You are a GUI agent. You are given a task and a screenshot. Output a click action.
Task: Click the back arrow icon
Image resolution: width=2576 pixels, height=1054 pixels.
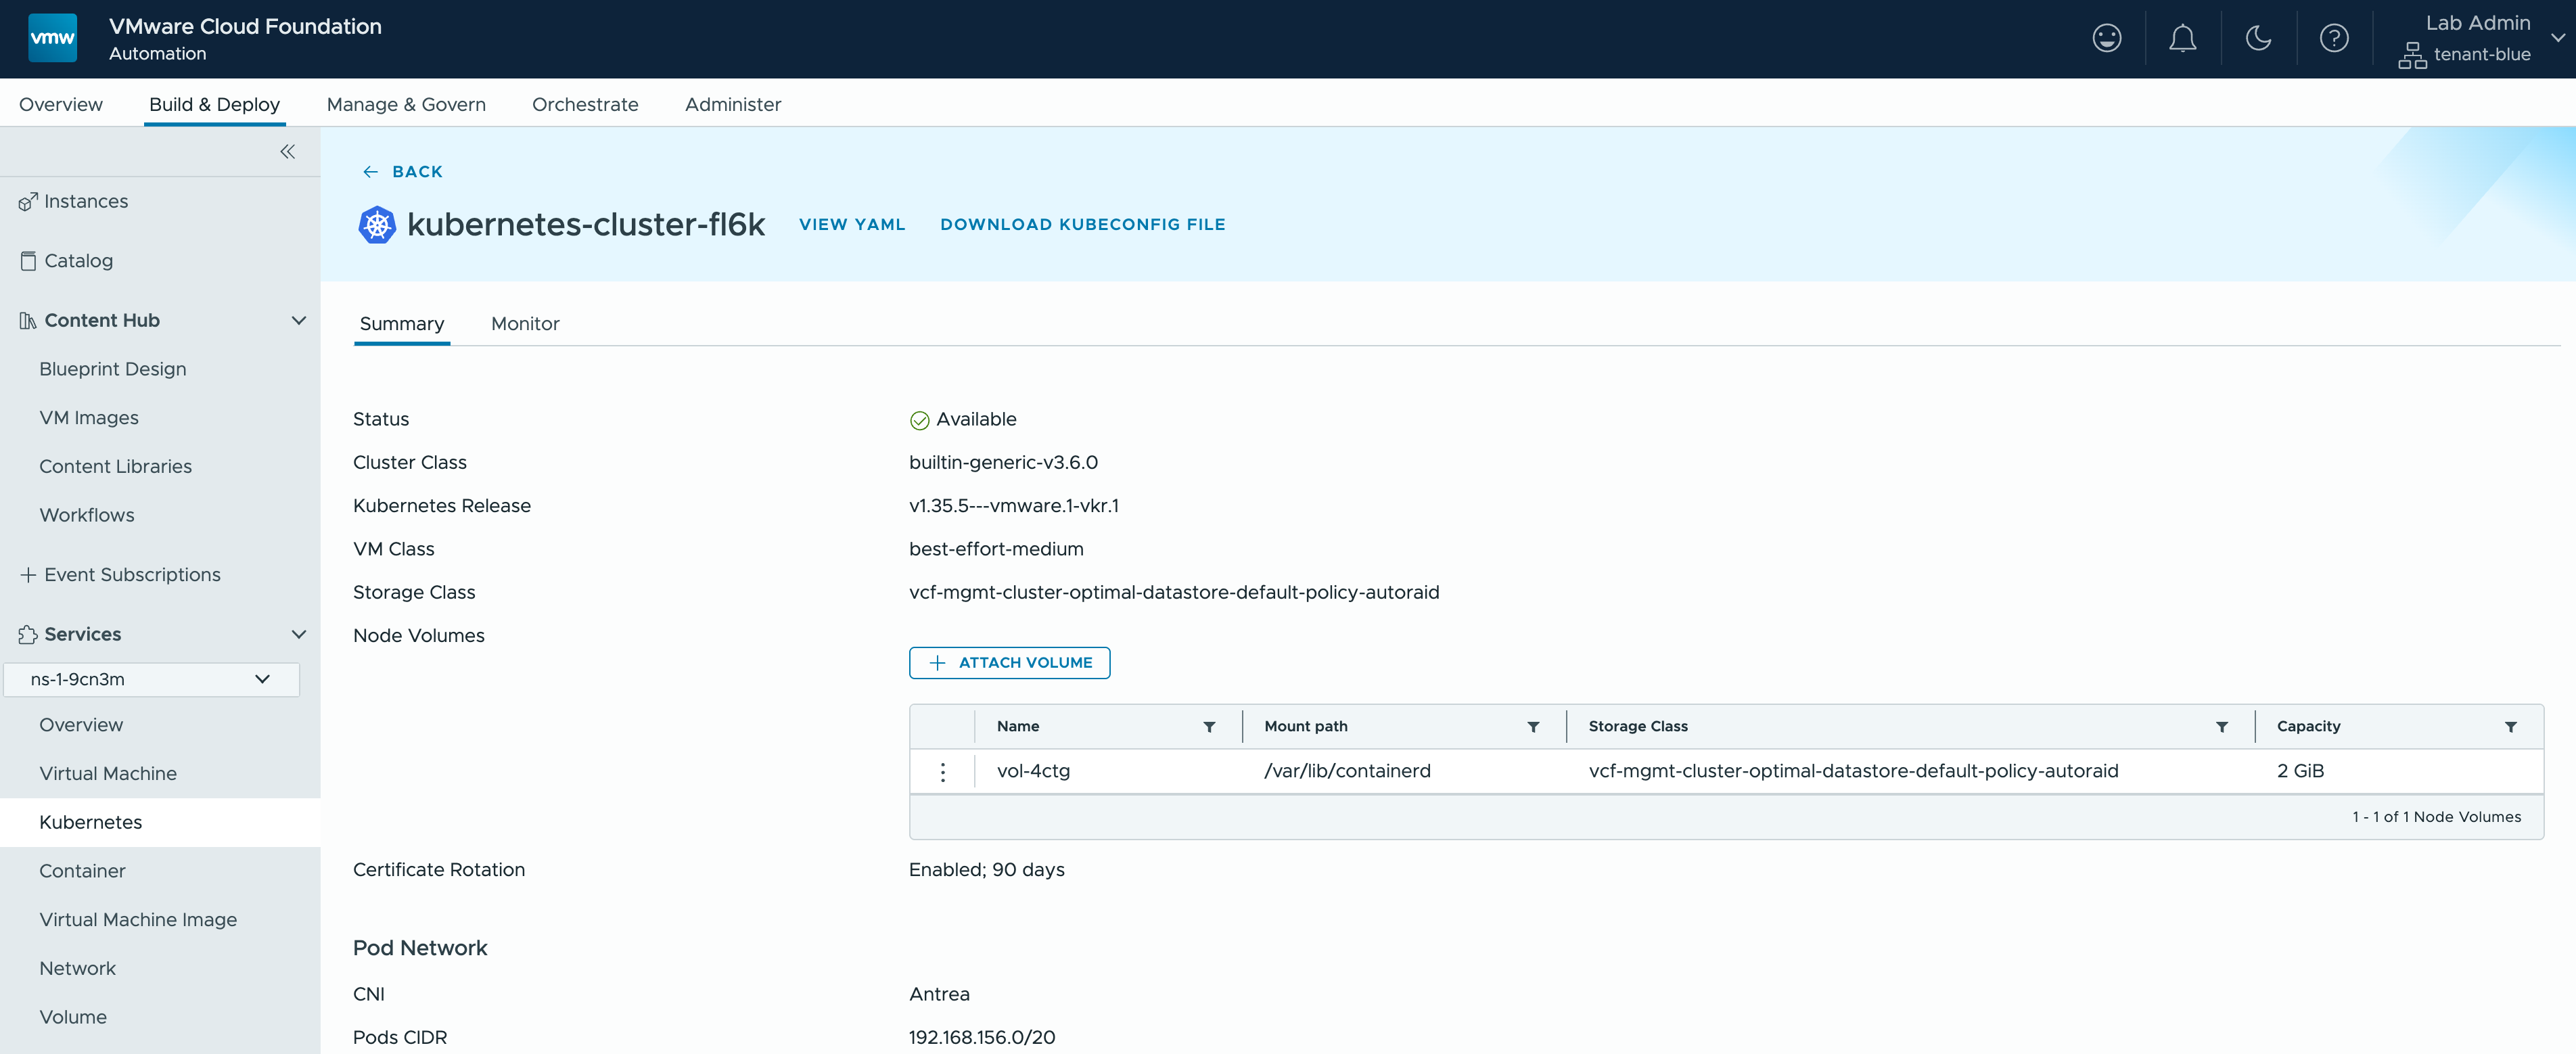(370, 172)
